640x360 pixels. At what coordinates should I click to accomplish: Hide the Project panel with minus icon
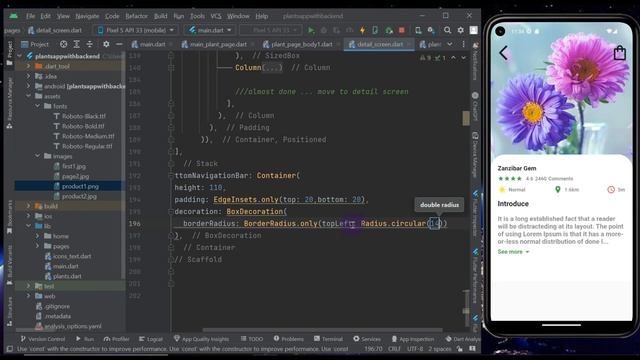[119, 44]
